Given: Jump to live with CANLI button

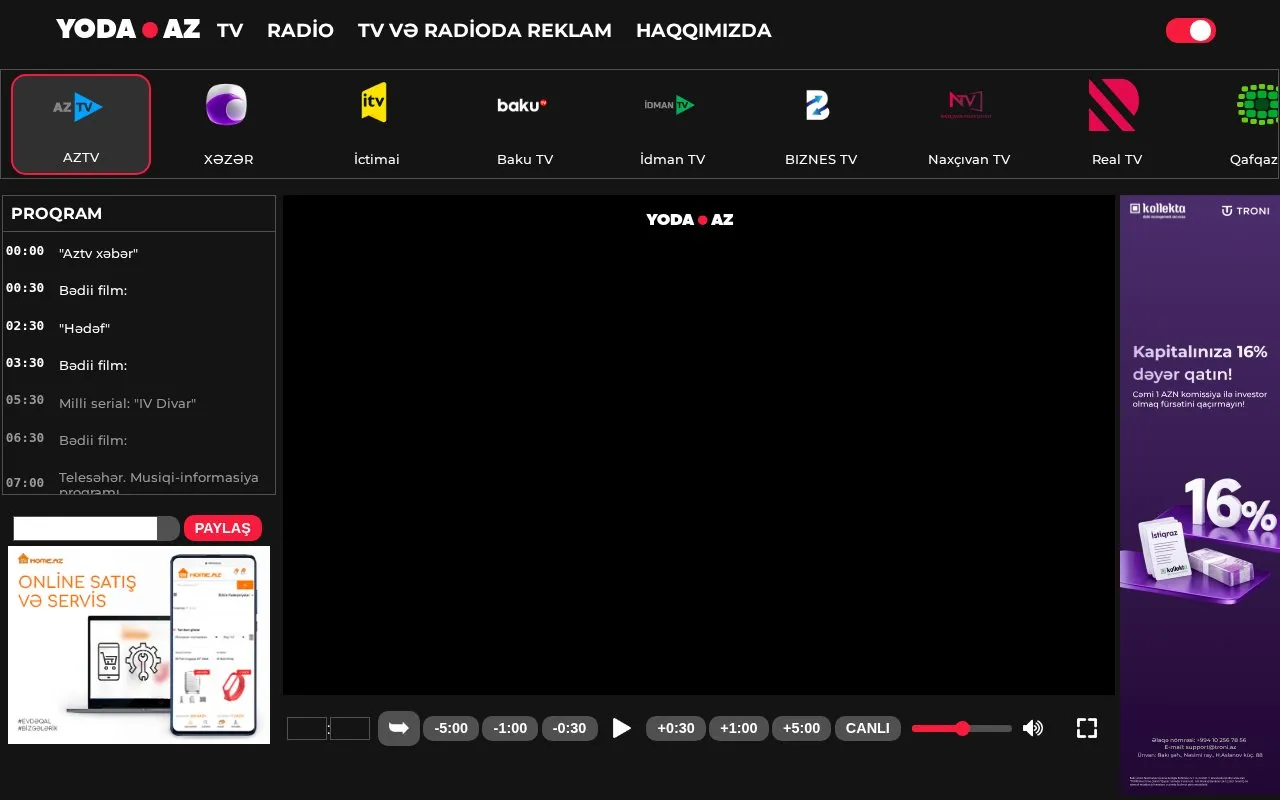Looking at the screenshot, I should (868, 728).
